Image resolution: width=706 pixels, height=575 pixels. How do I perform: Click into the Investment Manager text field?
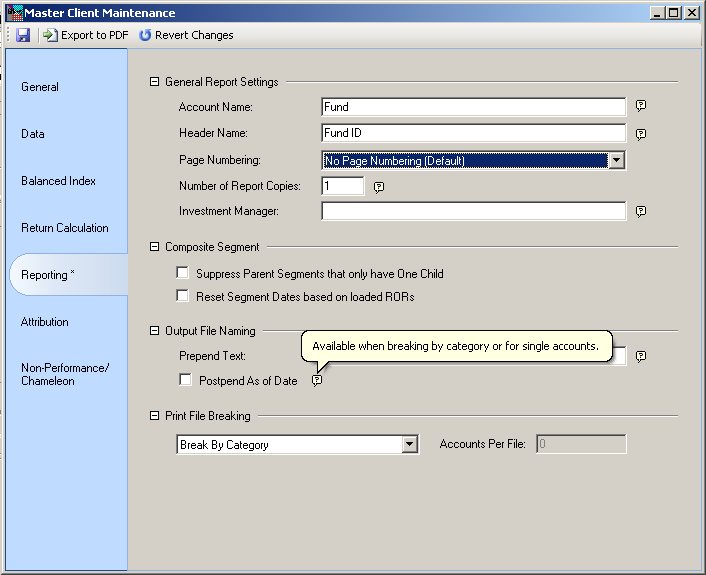click(x=473, y=211)
